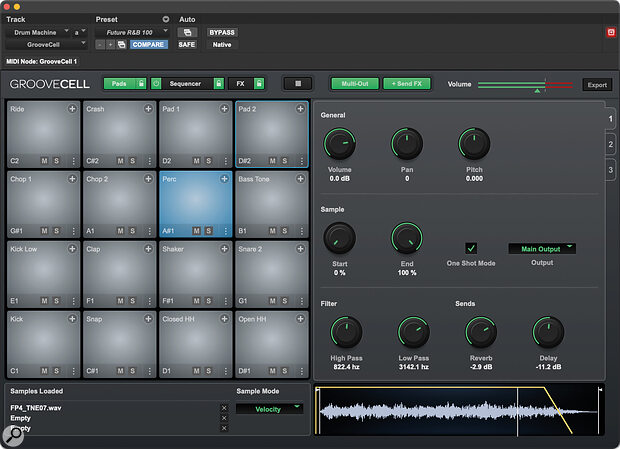Select the Snap pad
The width and height of the screenshot is (620, 449).
coord(119,345)
